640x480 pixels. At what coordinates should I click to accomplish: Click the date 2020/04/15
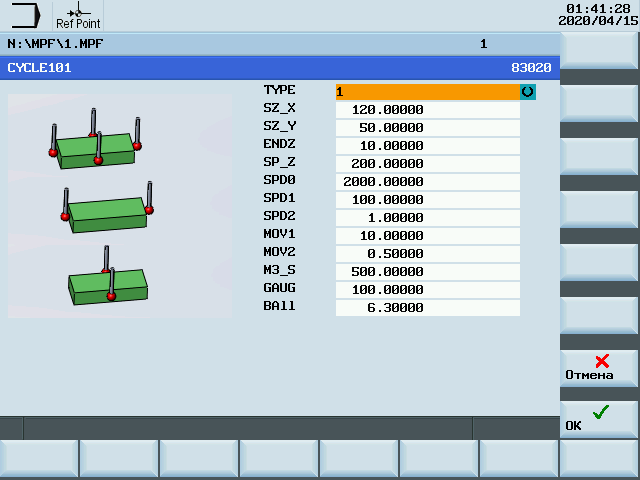(598, 20)
